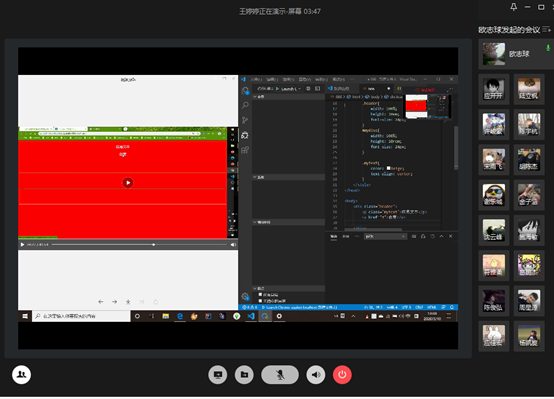Switch to the editor tab with the blue VS Code icon
This screenshot has height=399, width=554.
339,88
